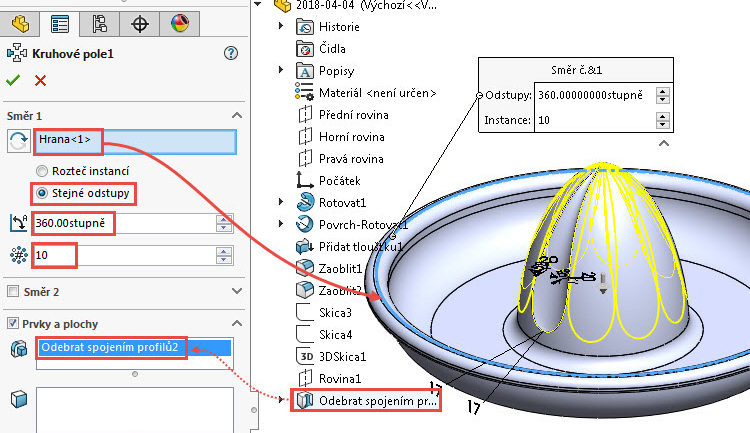750x433 pixels.
Task: Click the Instance field in callout
Action: pos(595,120)
